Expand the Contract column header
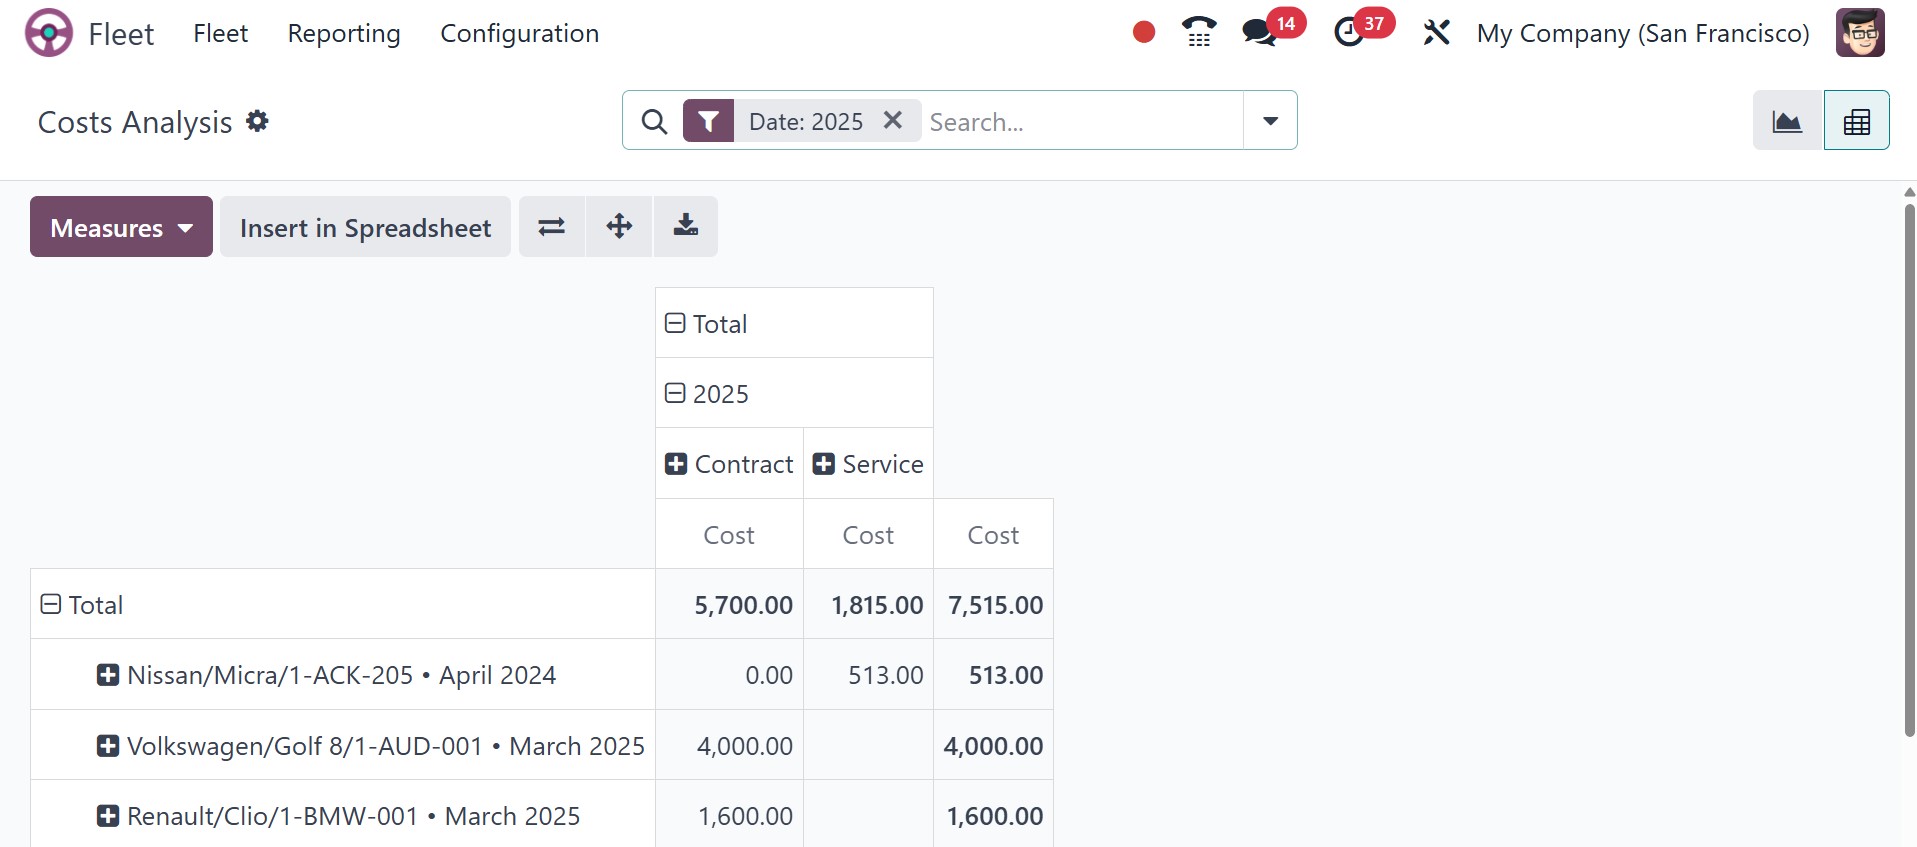1917x847 pixels. click(676, 464)
